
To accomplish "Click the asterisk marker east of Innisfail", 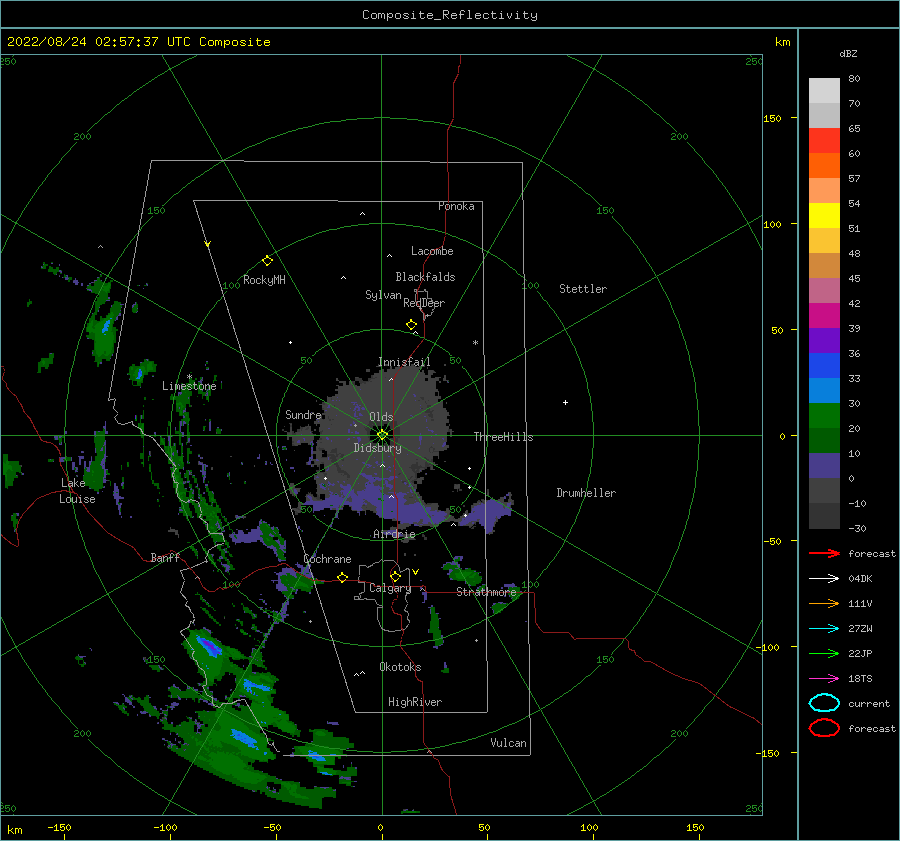I will (475, 343).
